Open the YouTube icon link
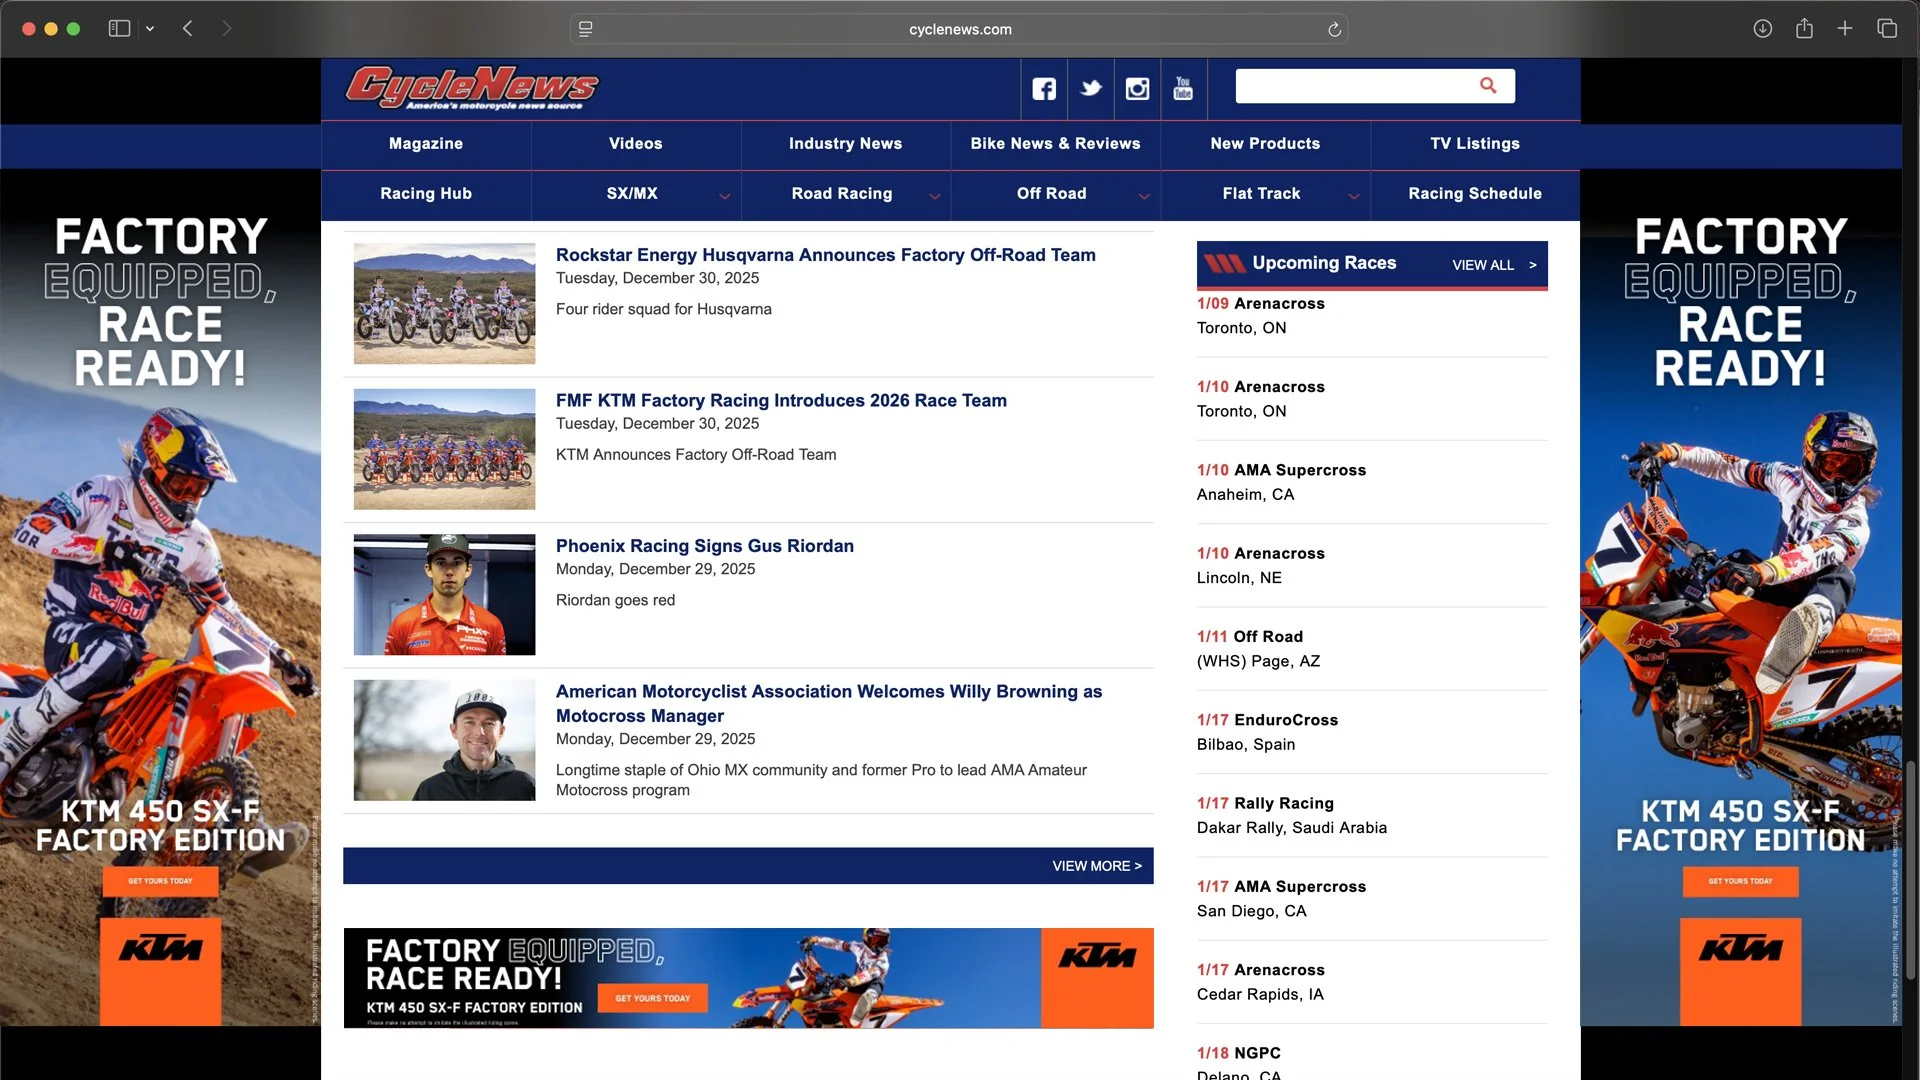The height and width of the screenshot is (1080, 1920). 1183,89
